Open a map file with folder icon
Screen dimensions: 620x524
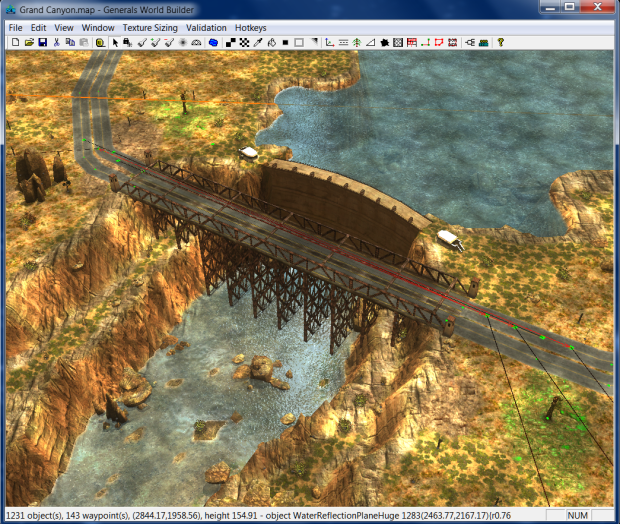[29, 42]
